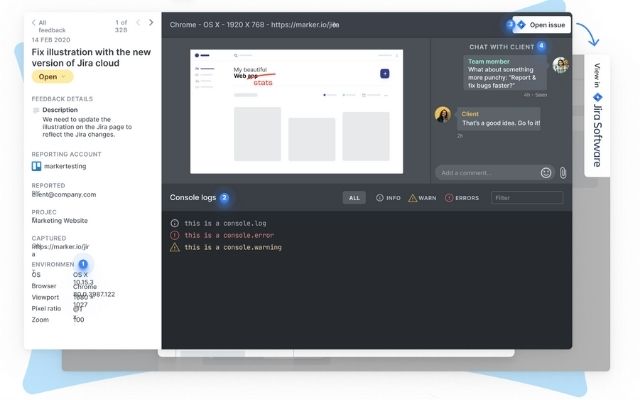Click the Jira icon in Open issue
The height and width of the screenshot is (400, 640).
click(521, 25)
